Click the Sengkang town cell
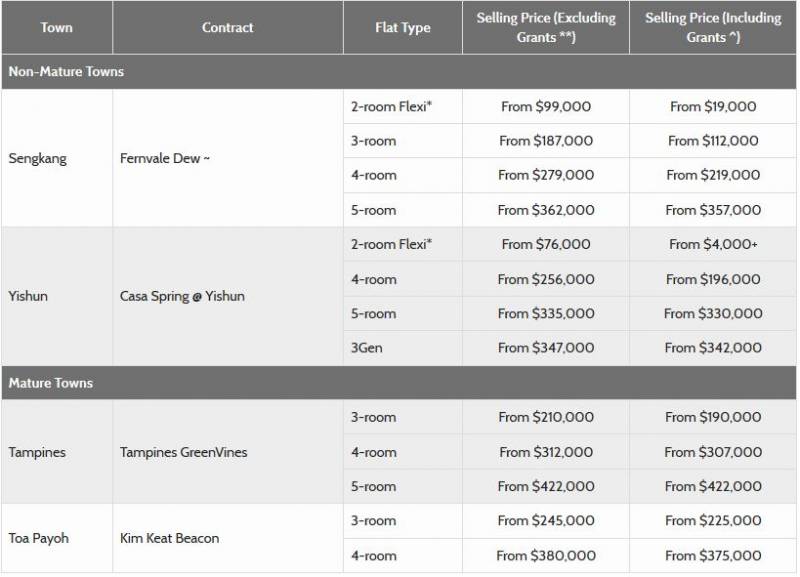Viewport: 800px width, 577px height. pos(38,158)
